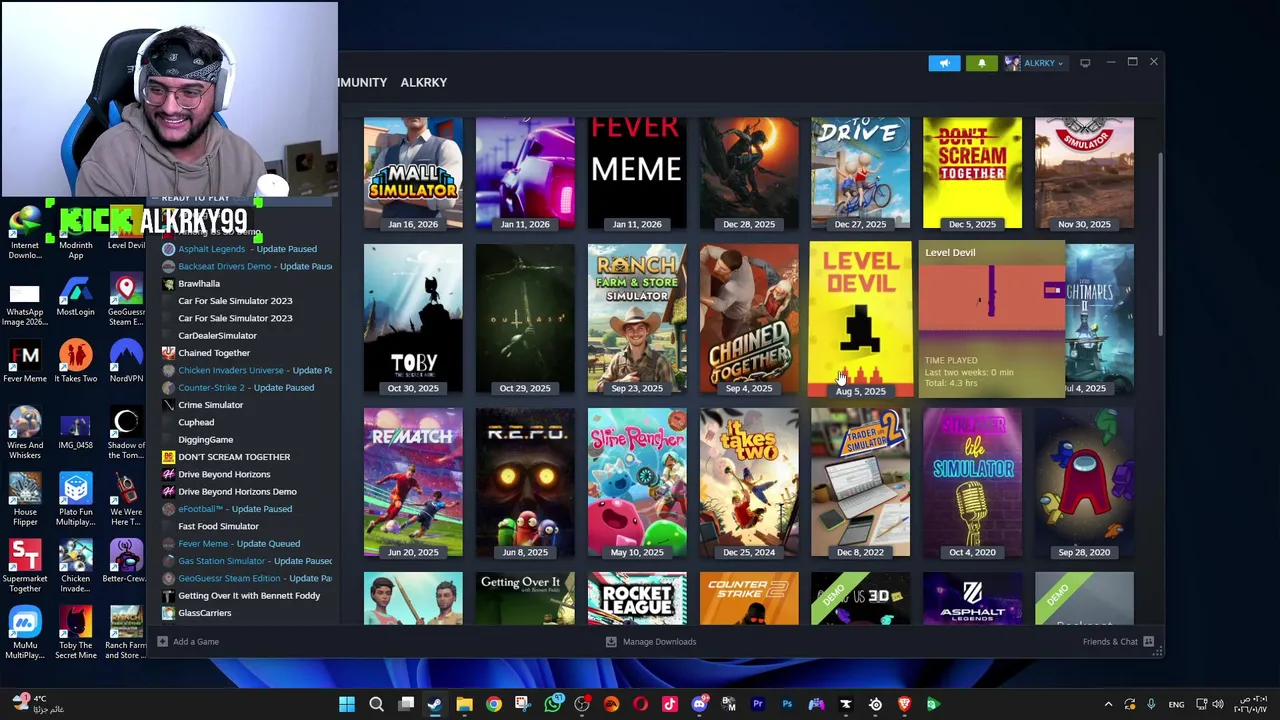
Task: Open WhatsApp from the taskbar
Action: [x=553, y=705]
